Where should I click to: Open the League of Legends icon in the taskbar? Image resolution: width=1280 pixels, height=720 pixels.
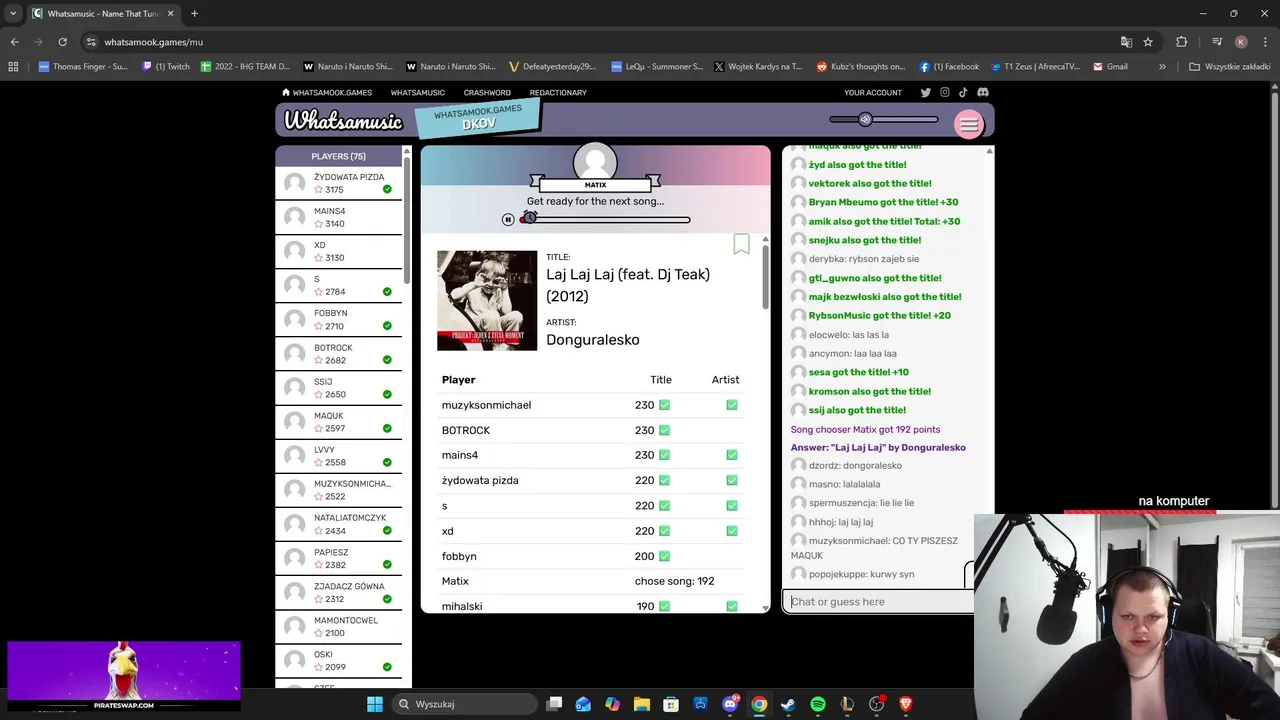(847, 704)
